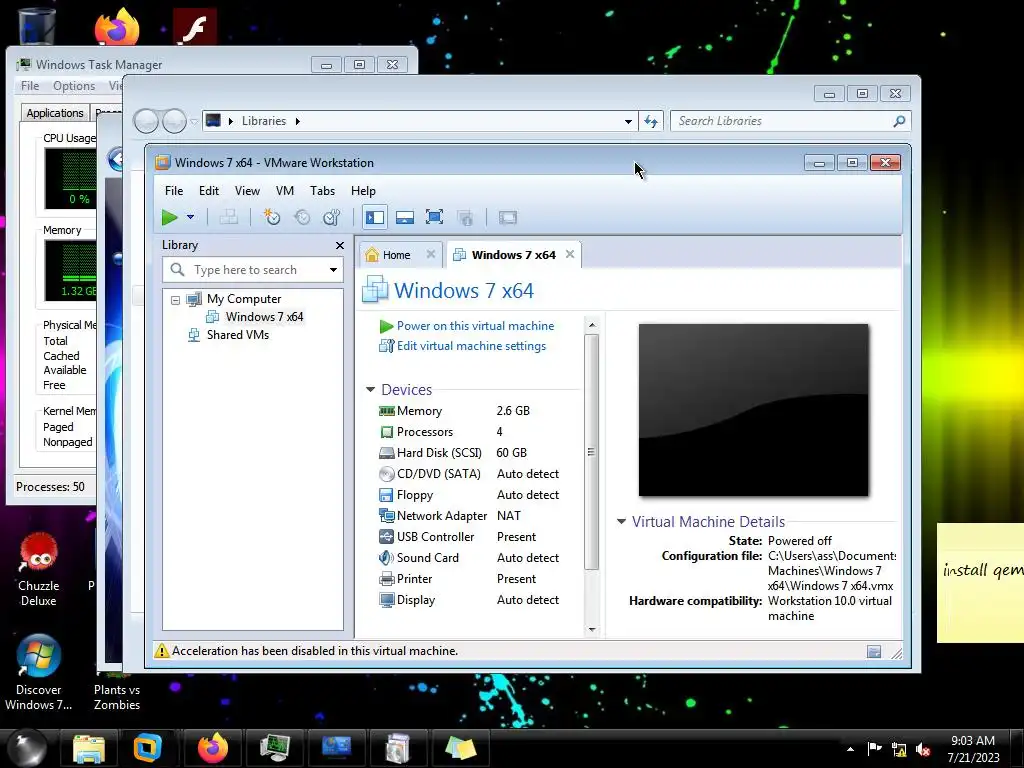Viewport: 1024px width, 768px height.
Task: Open the Snapshot Manager toolbar icon
Action: [332, 217]
